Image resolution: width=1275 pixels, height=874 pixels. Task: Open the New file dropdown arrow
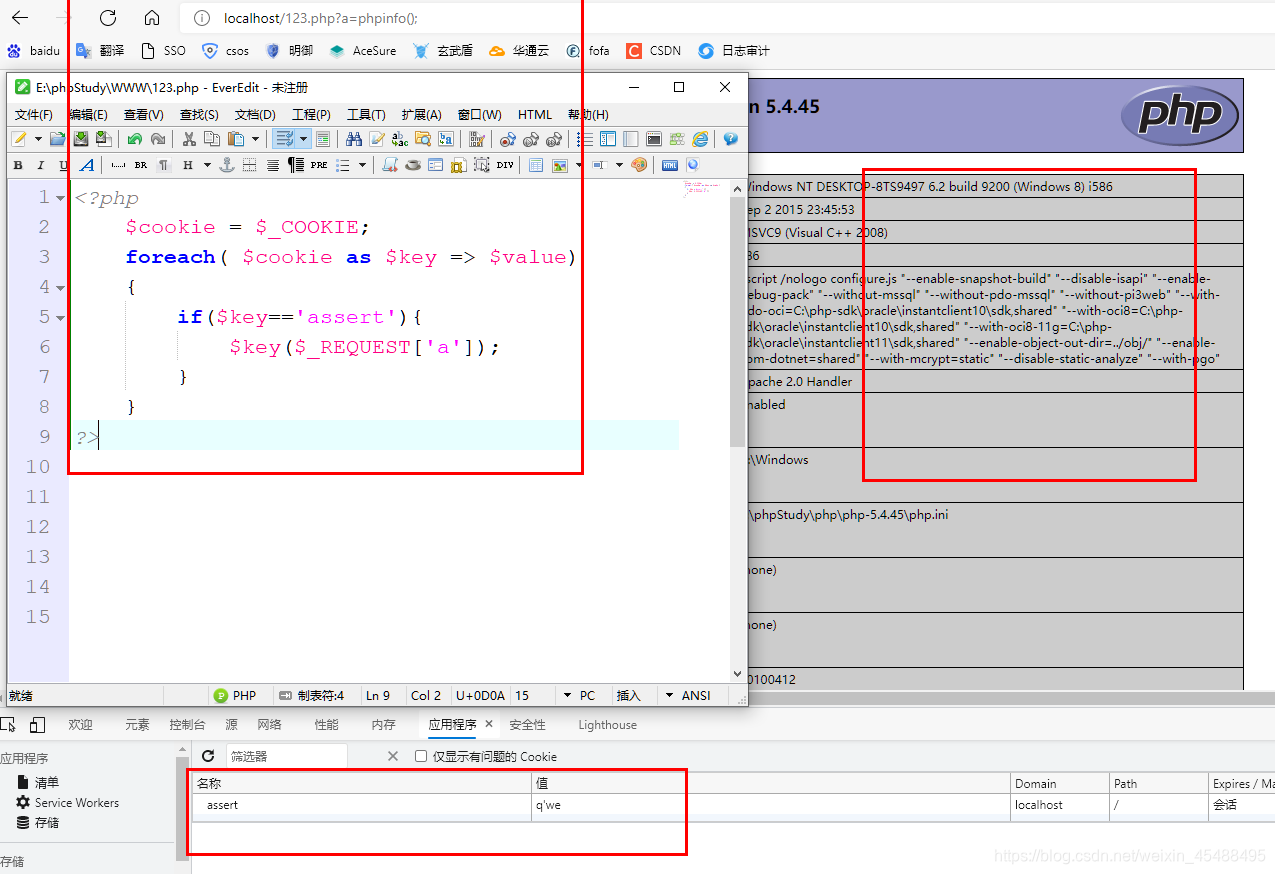pyautogui.click(x=38, y=139)
